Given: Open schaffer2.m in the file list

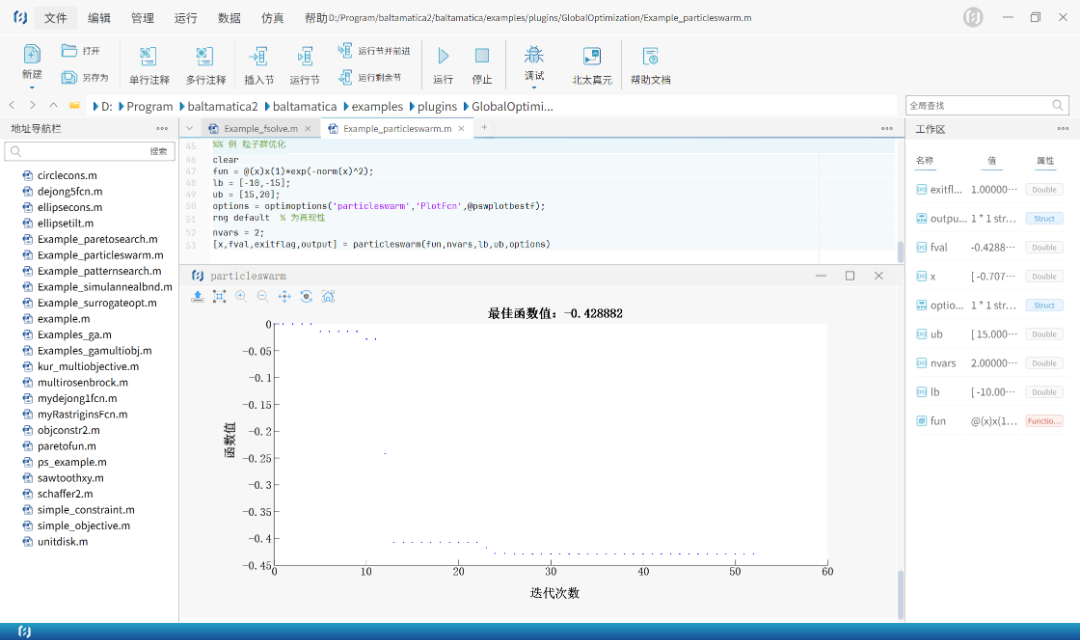Looking at the screenshot, I should (65, 494).
